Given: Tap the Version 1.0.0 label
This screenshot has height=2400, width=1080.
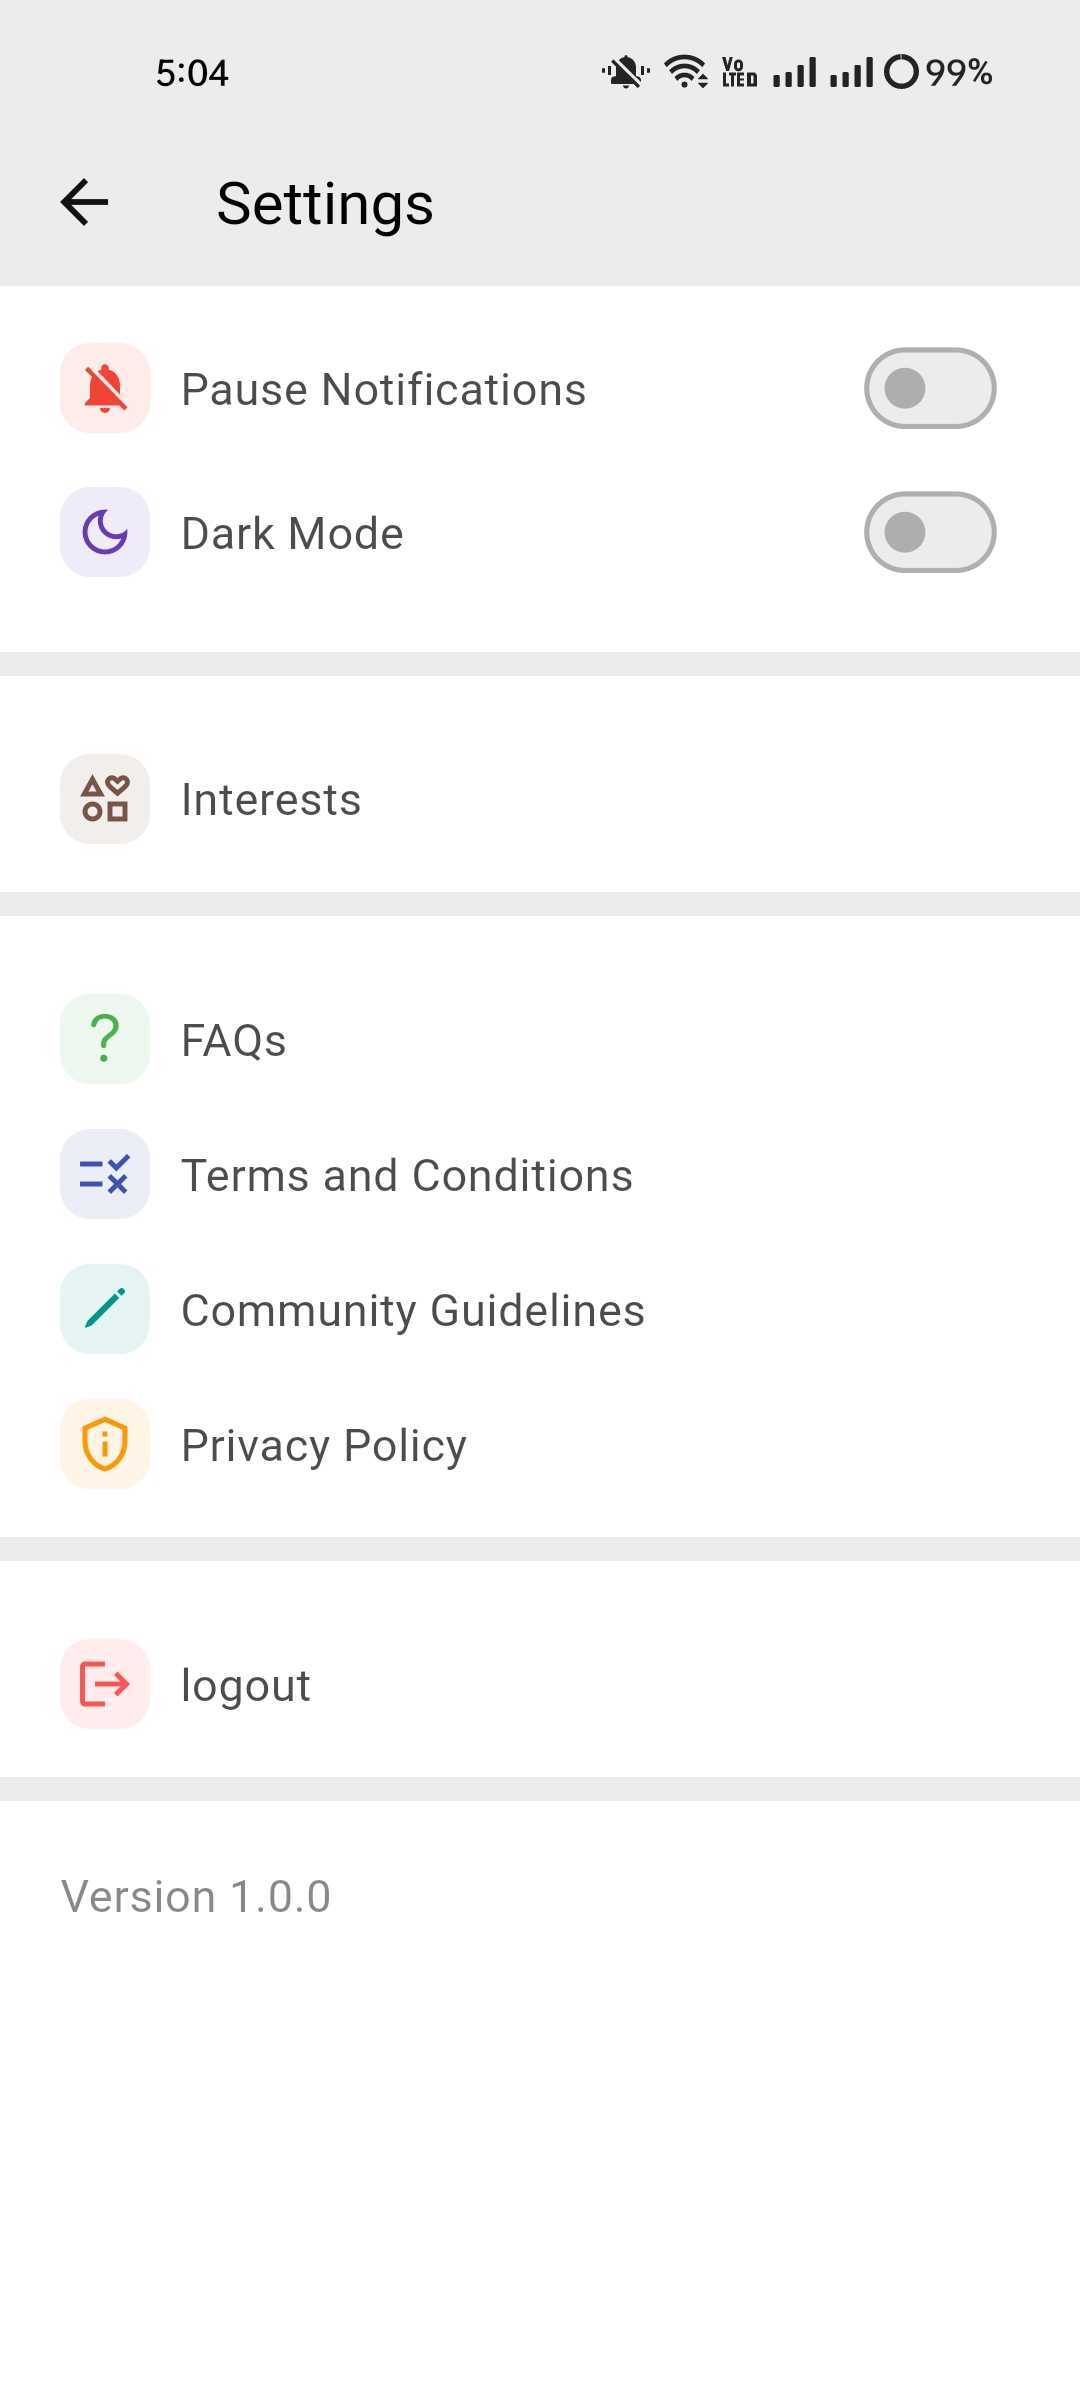Looking at the screenshot, I should tap(196, 1896).
